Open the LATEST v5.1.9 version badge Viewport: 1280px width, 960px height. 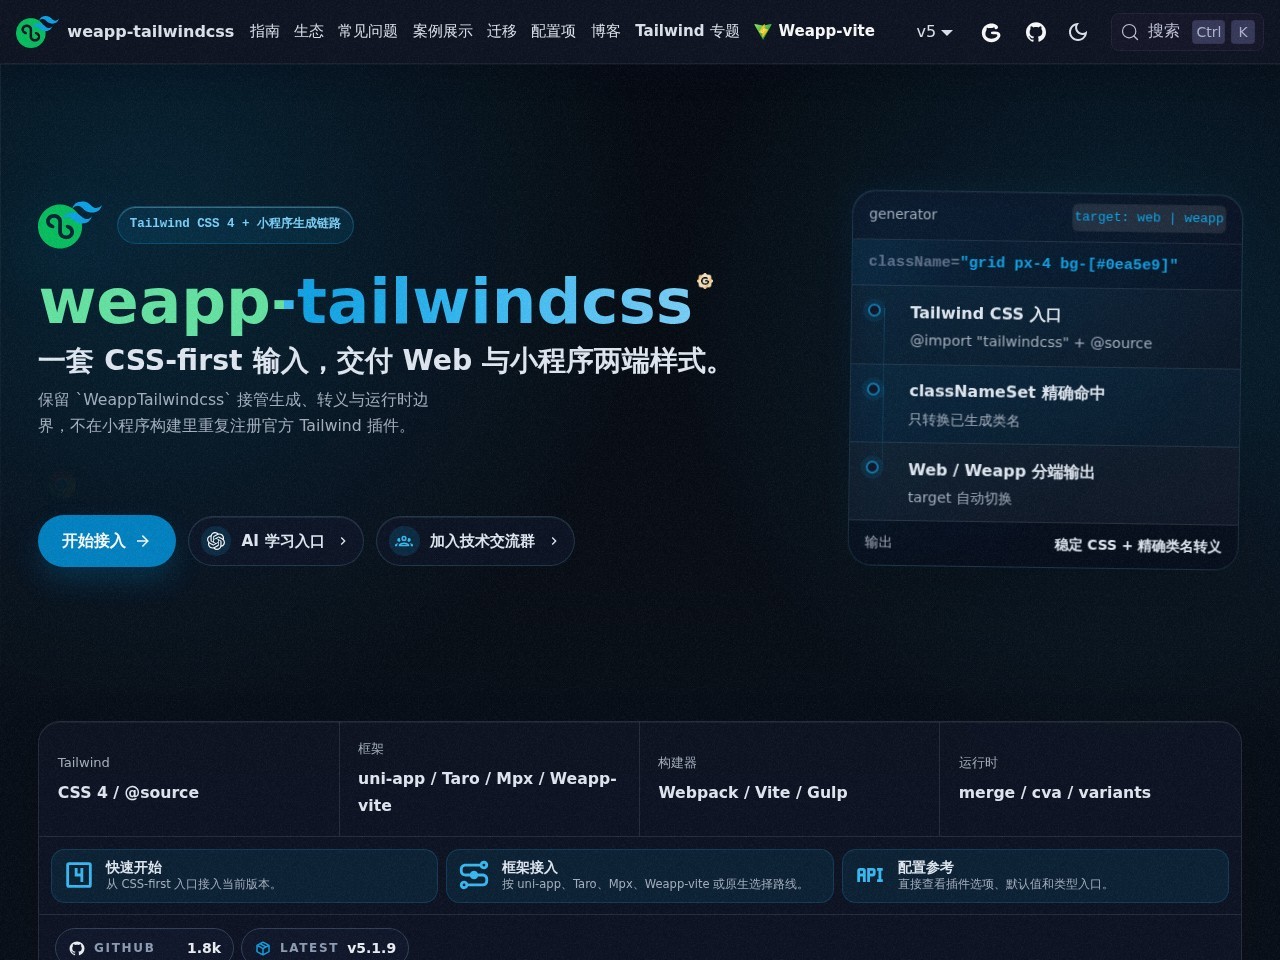click(x=325, y=947)
